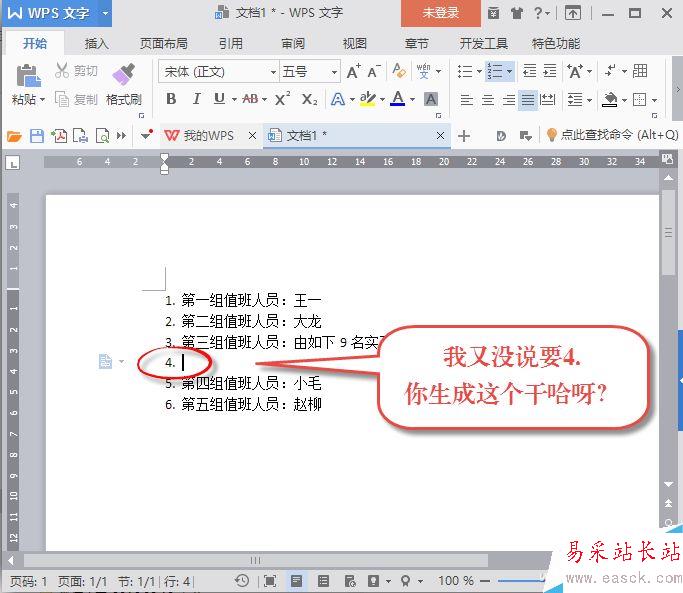Image resolution: width=683 pixels, height=593 pixels.
Task: Expand the 粘贴 paste options arrow
Action: tap(42, 100)
